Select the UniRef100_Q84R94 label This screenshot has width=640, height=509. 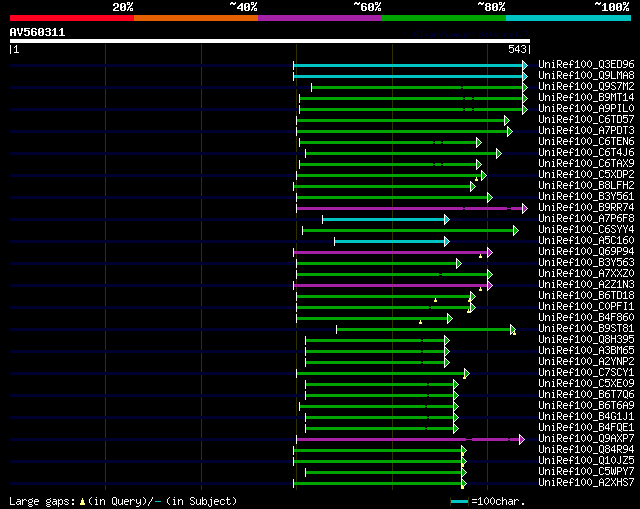click(x=586, y=450)
